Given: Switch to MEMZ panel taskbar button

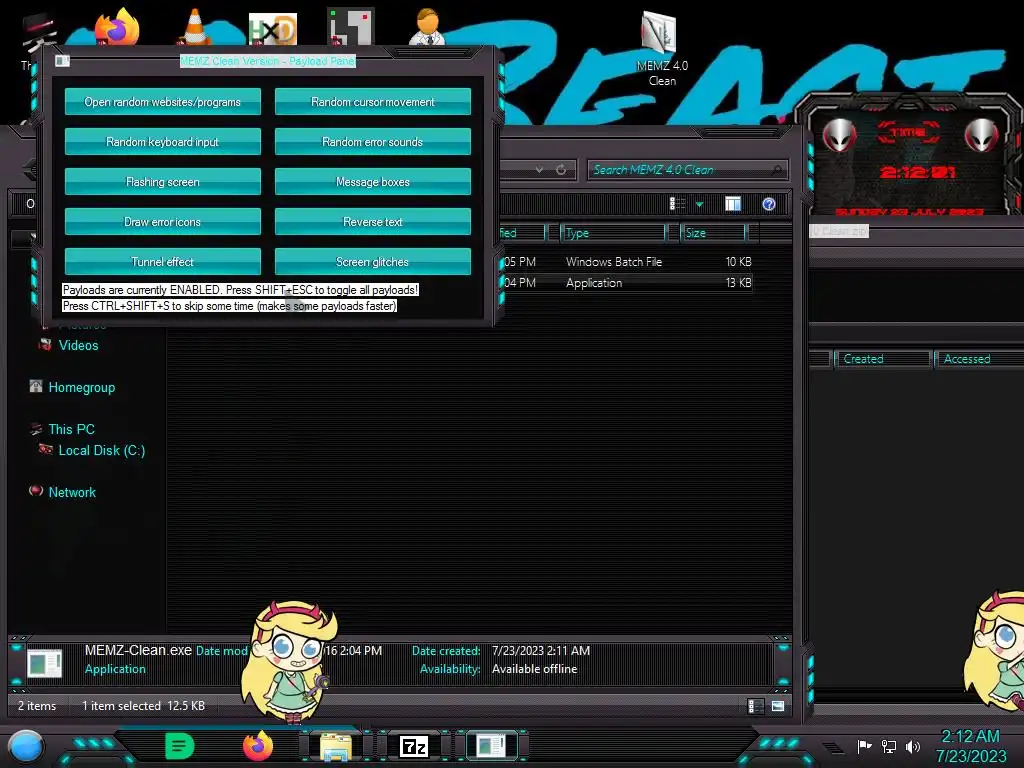Looking at the screenshot, I should pyautogui.click(x=491, y=746).
